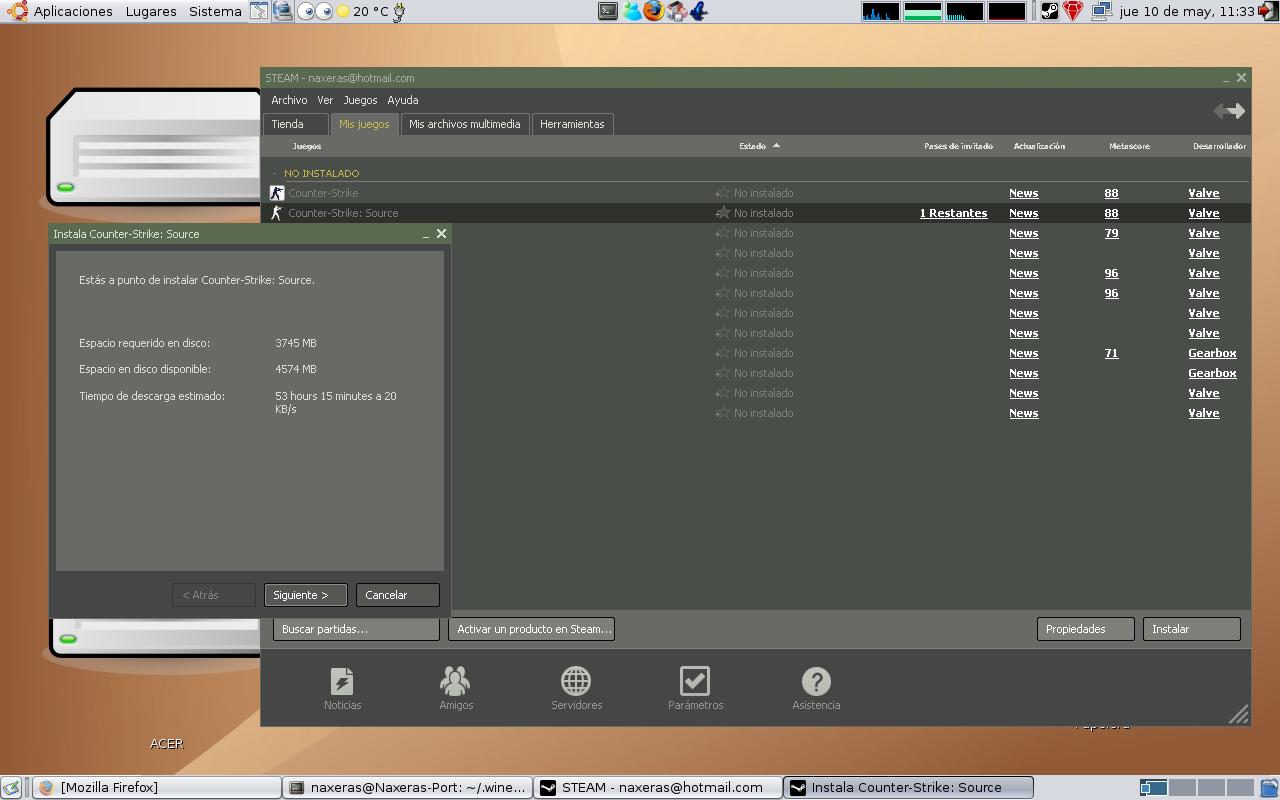Viewport: 1280px width, 800px height.
Task: Click the 1 Restantes guest pass link
Action: point(953,213)
